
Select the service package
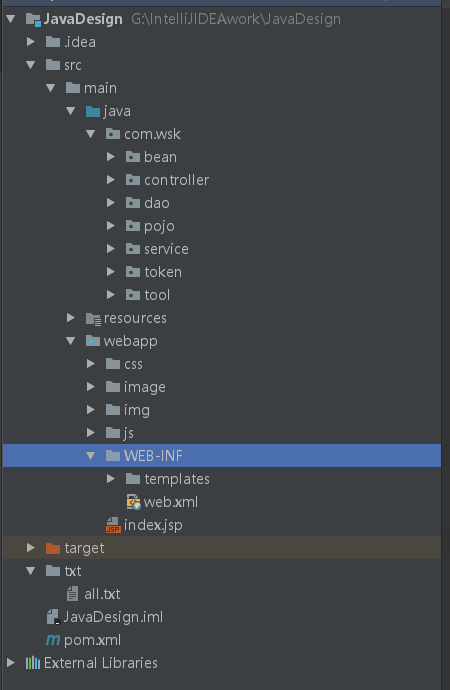pos(166,249)
